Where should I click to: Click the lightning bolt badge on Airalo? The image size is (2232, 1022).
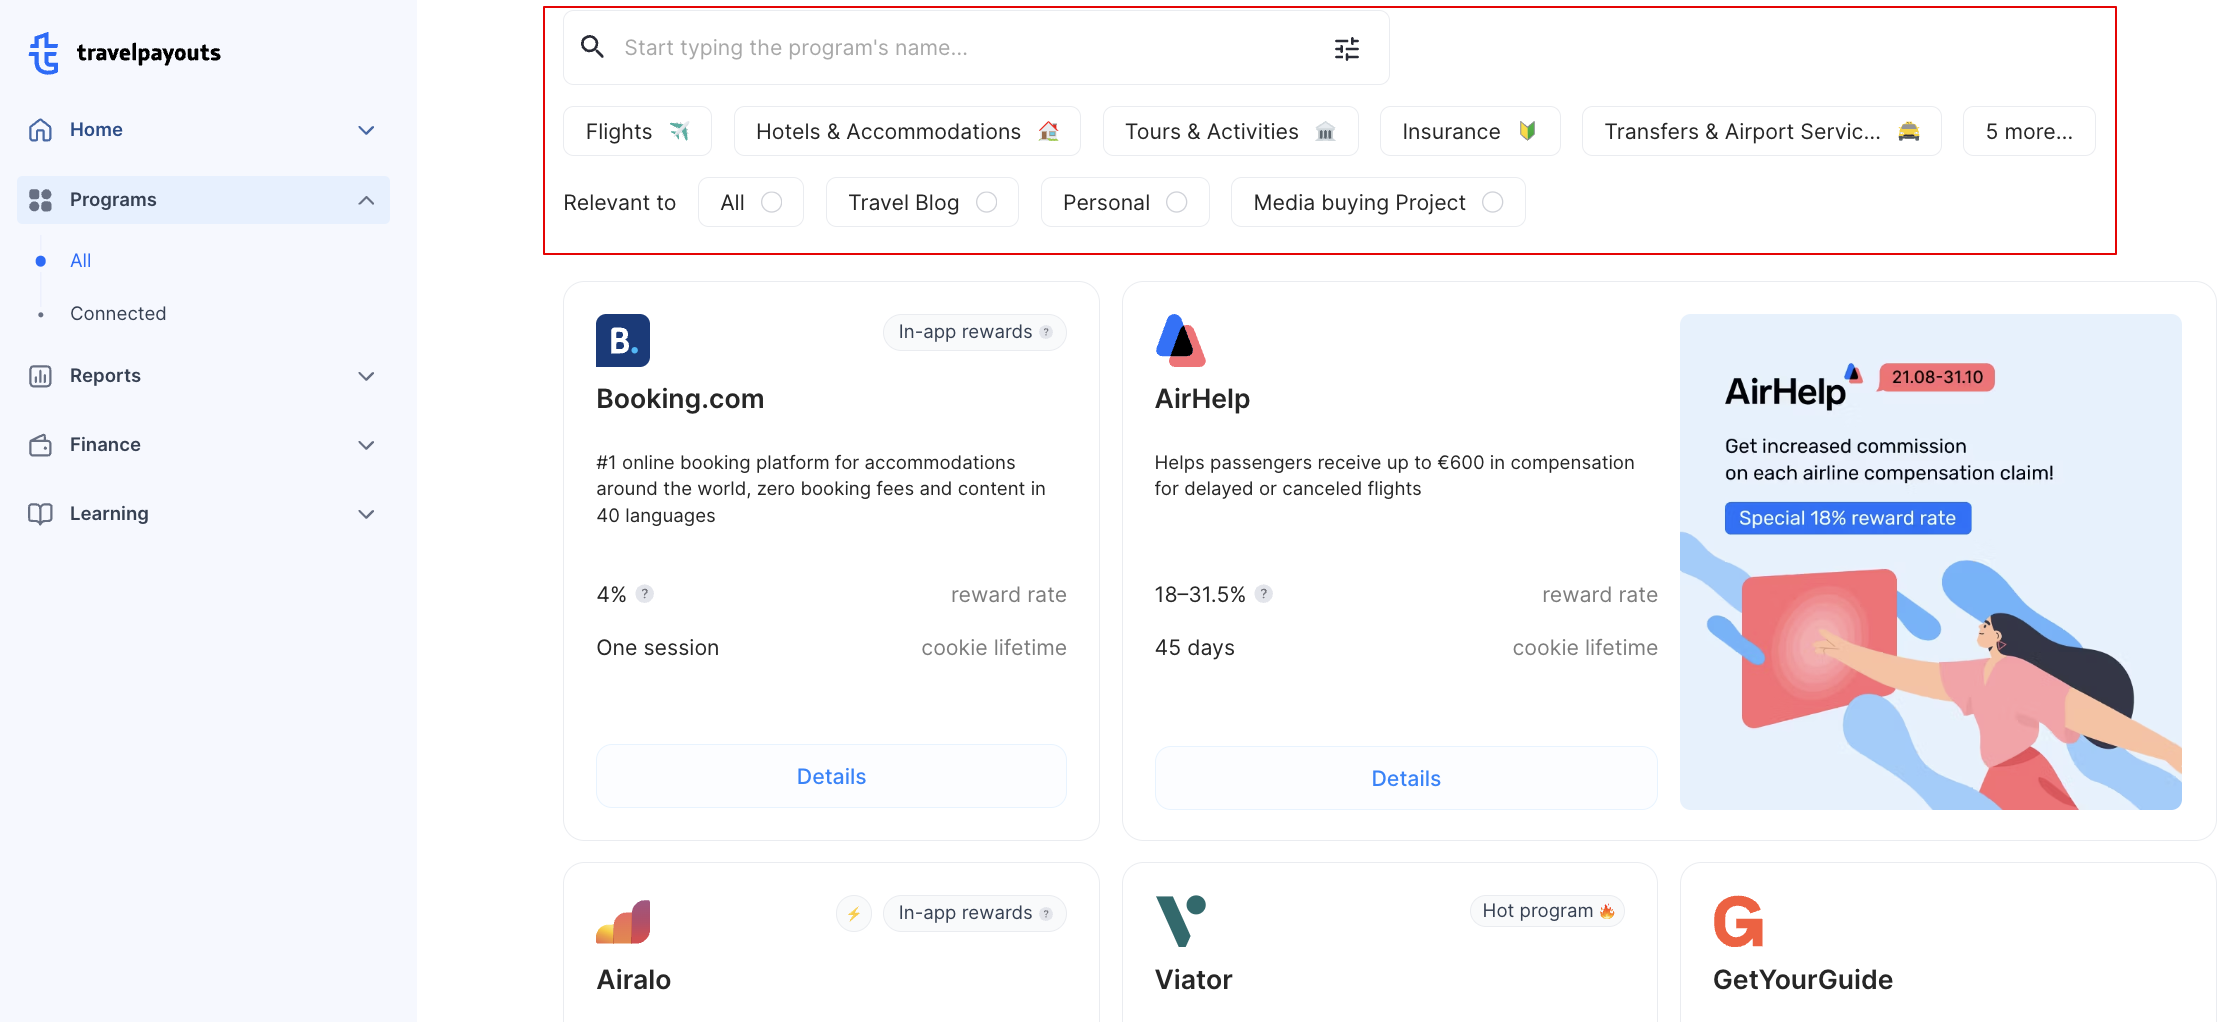(x=854, y=913)
